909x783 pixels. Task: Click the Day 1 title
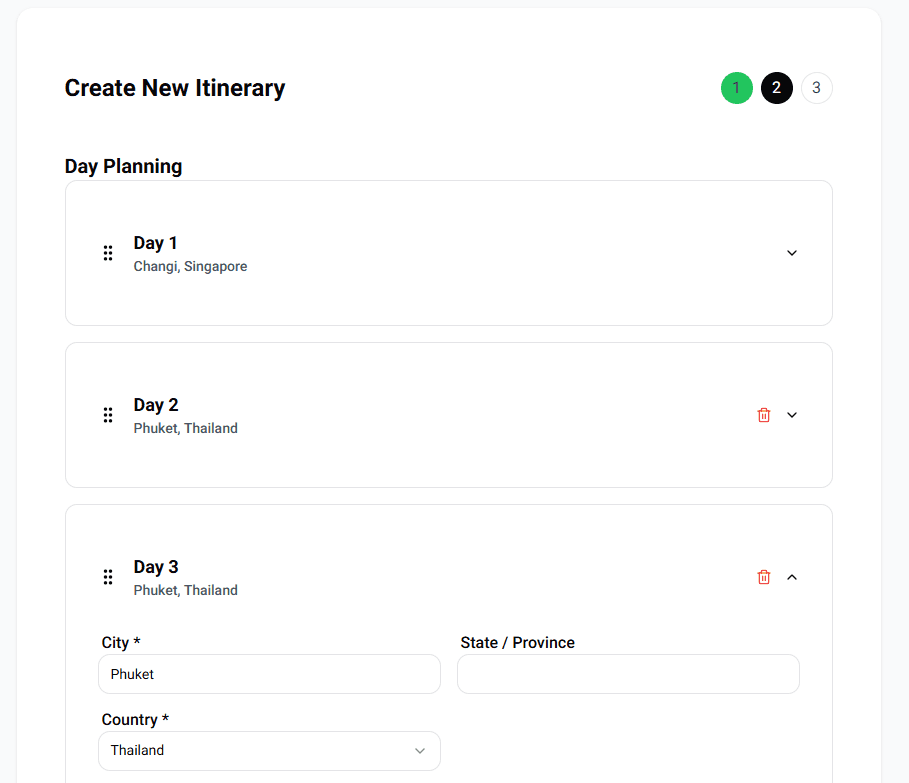[x=155, y=243]
